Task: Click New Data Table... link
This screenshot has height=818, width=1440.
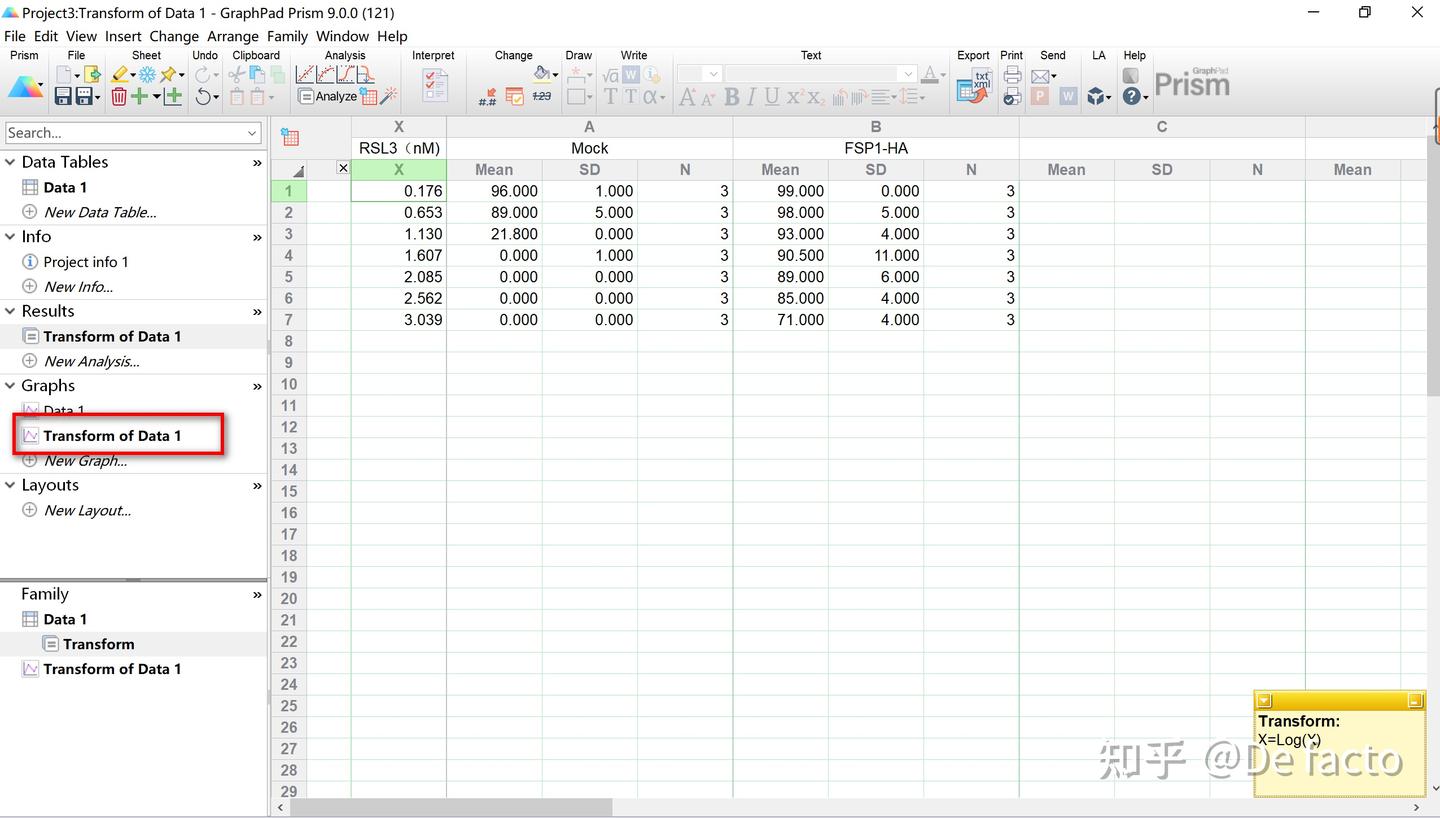Action: click(x=100, y=212)
